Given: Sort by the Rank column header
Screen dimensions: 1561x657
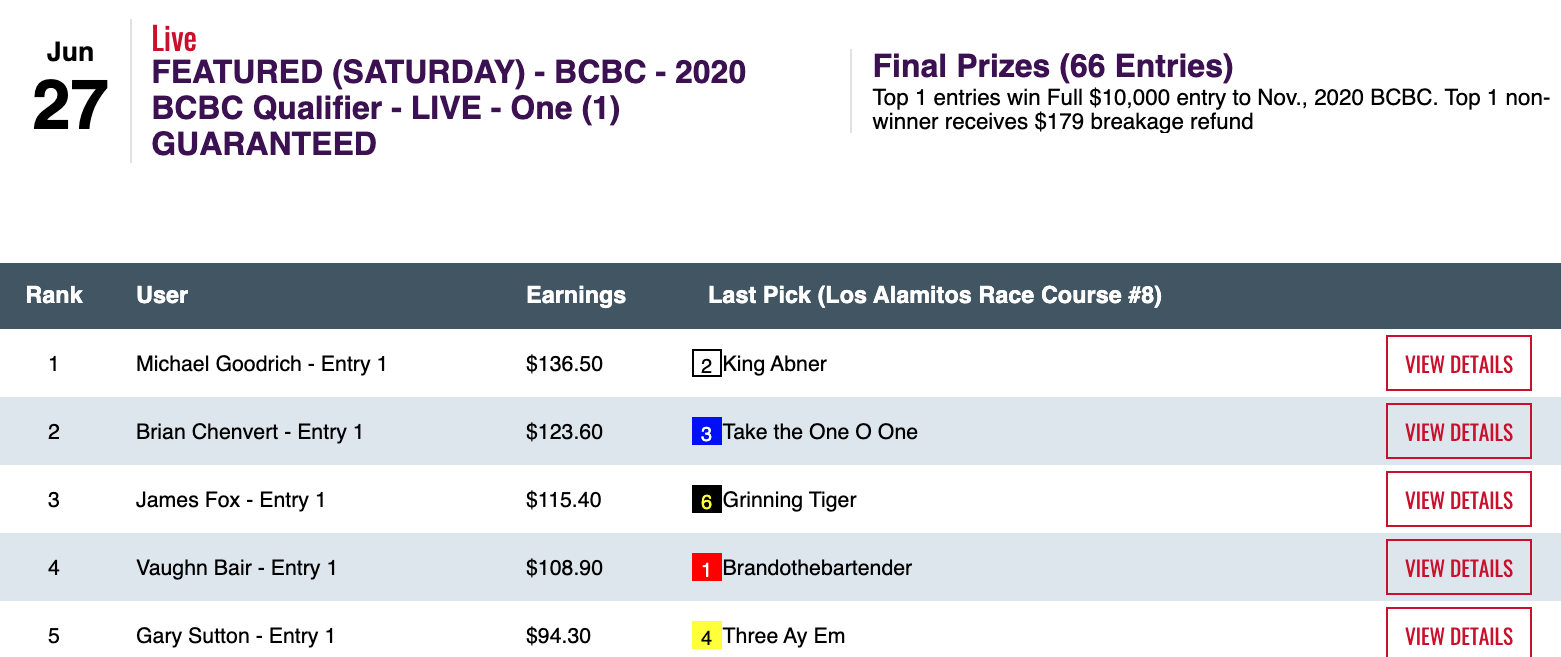Looking at the screenshot, I should pyautogui.click(x=54, y=295).
